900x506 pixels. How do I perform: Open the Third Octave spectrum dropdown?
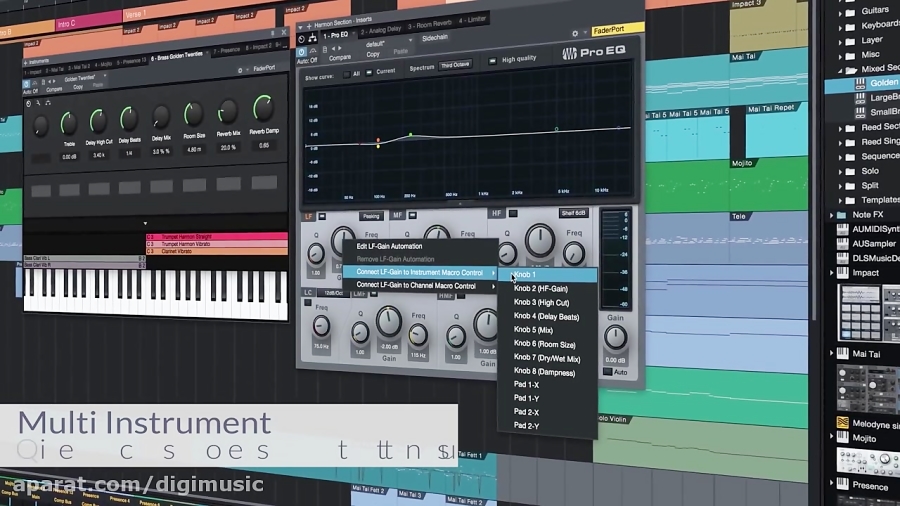pos(455,65)
